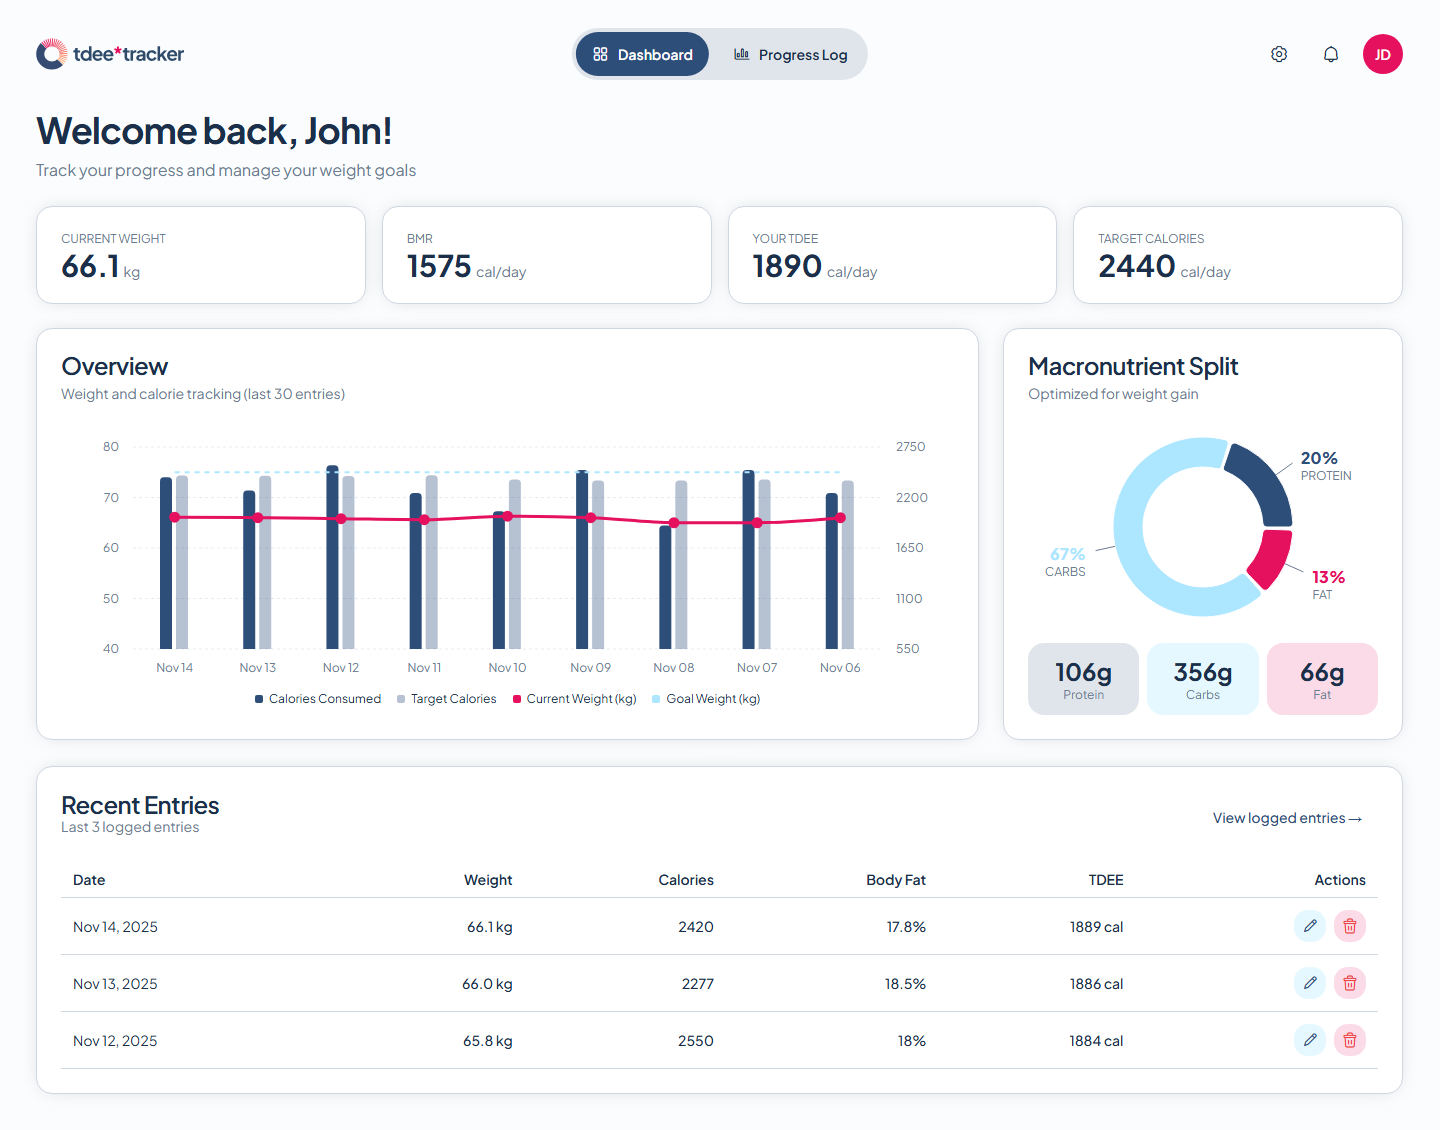1440x1130 pixels.
Task: Click the 17.8% body fat cell
Action: pos(906,927)
